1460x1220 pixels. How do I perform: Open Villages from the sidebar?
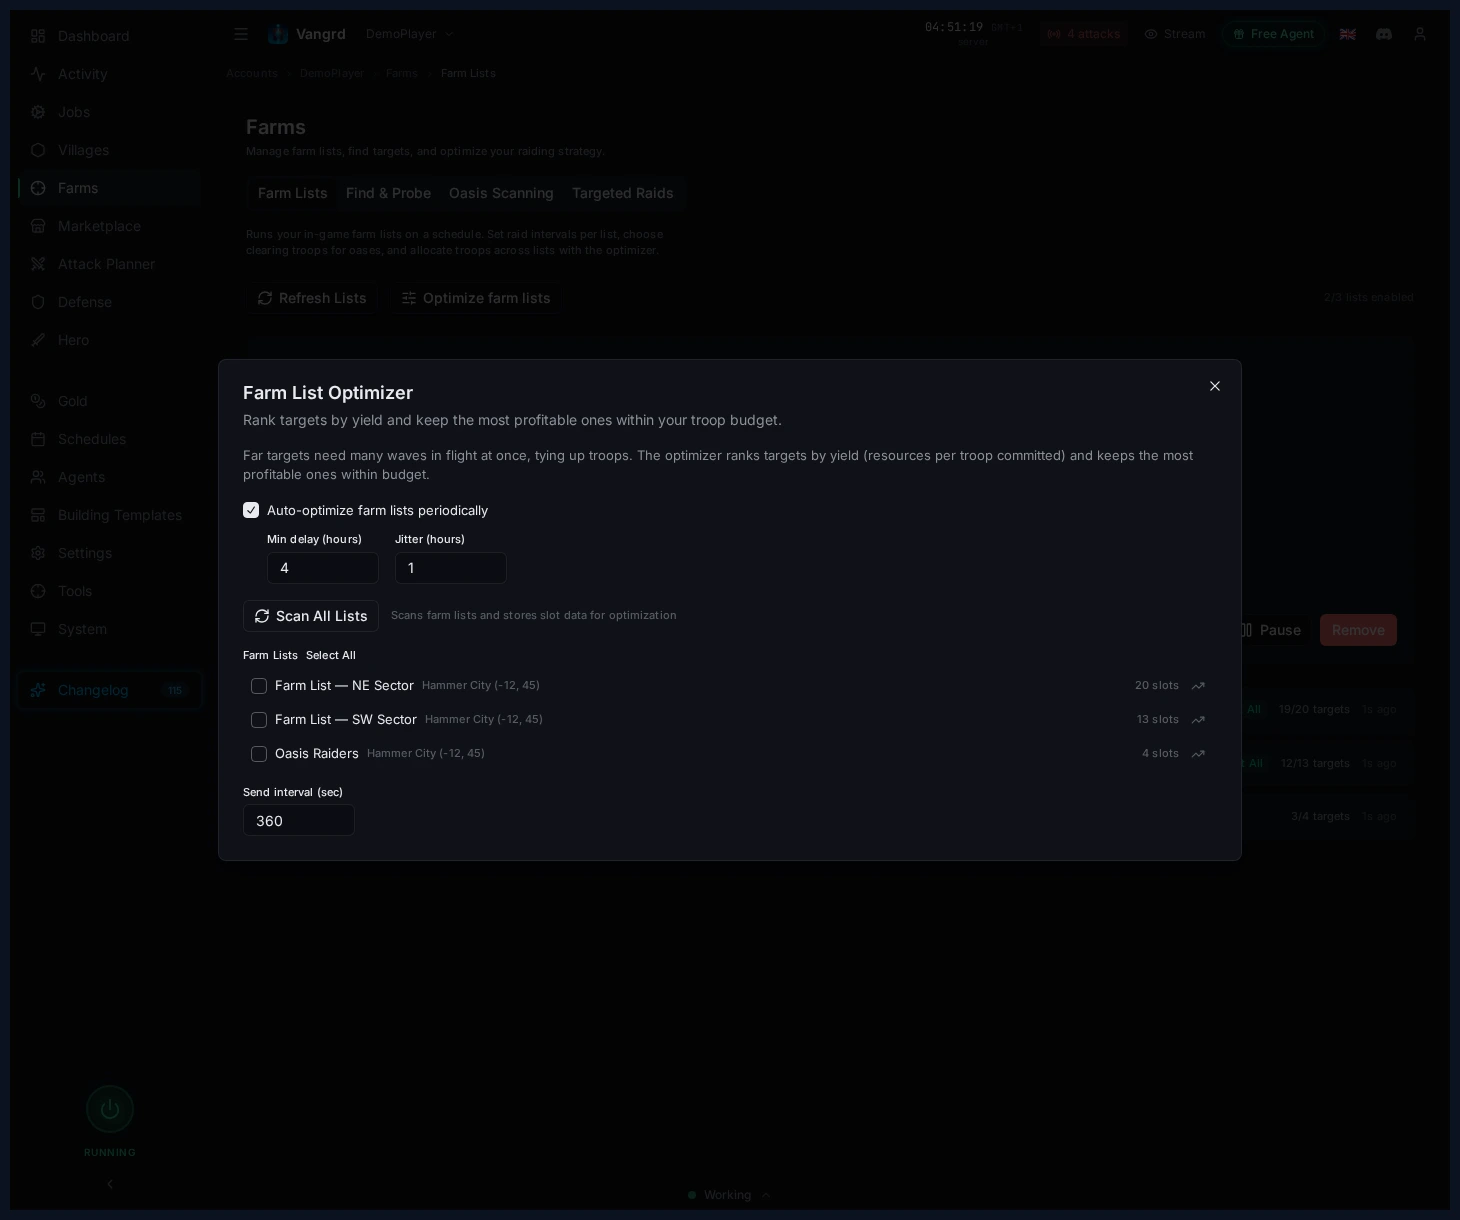[x=83, y=150]
